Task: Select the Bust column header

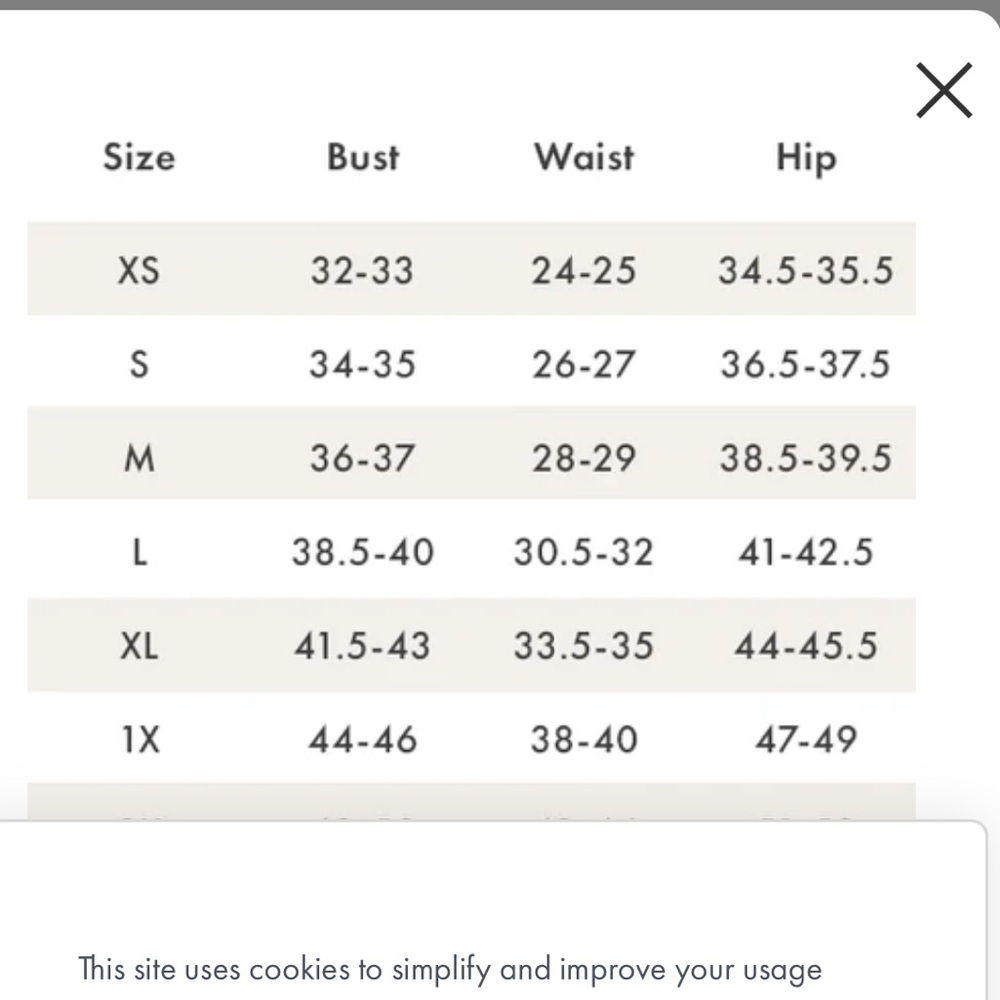Action: click(363, 157)
